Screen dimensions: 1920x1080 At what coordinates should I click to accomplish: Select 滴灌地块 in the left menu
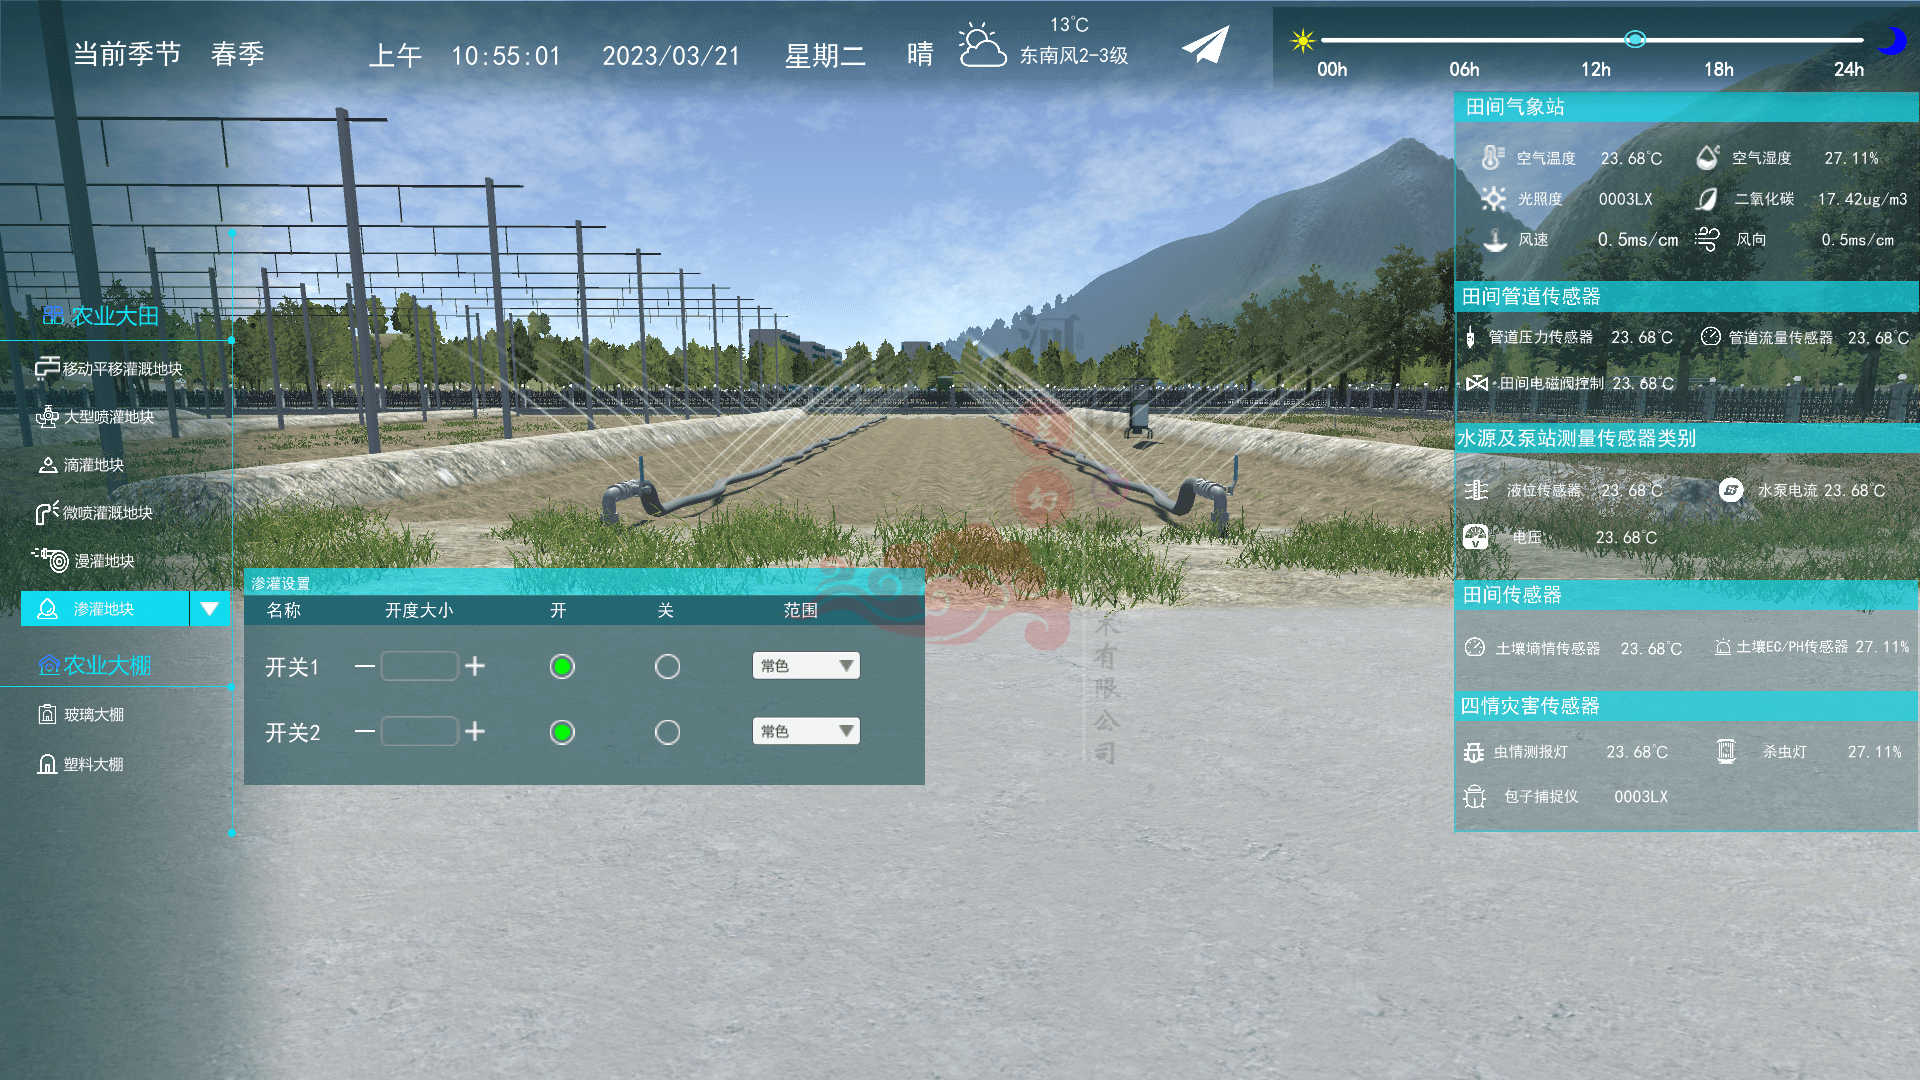pyautogui.click(x=93, y=465)
